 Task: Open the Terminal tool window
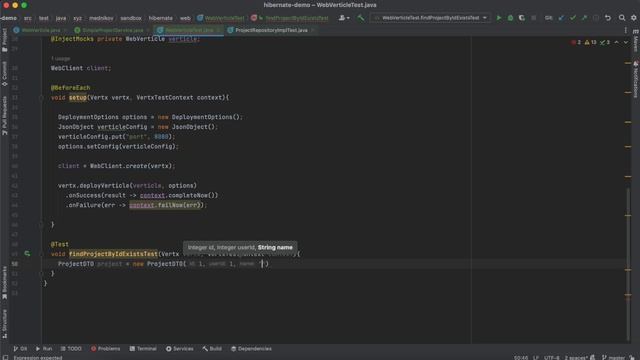click(x=143, y=349)
